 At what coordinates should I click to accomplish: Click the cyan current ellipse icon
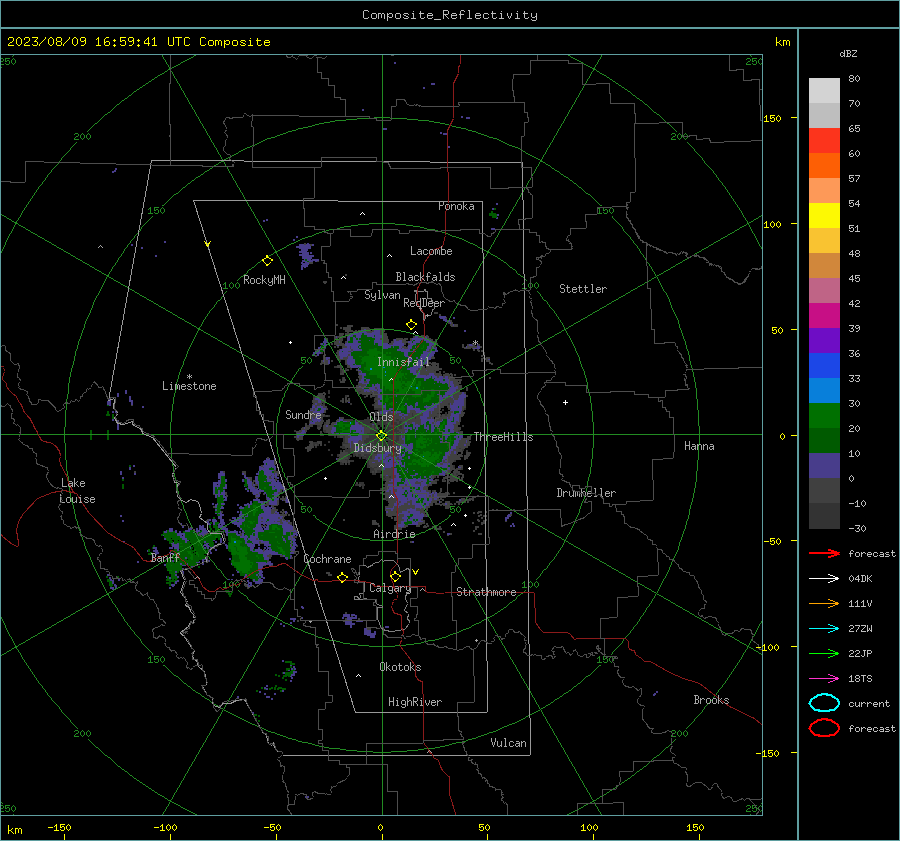click(824, 703)
